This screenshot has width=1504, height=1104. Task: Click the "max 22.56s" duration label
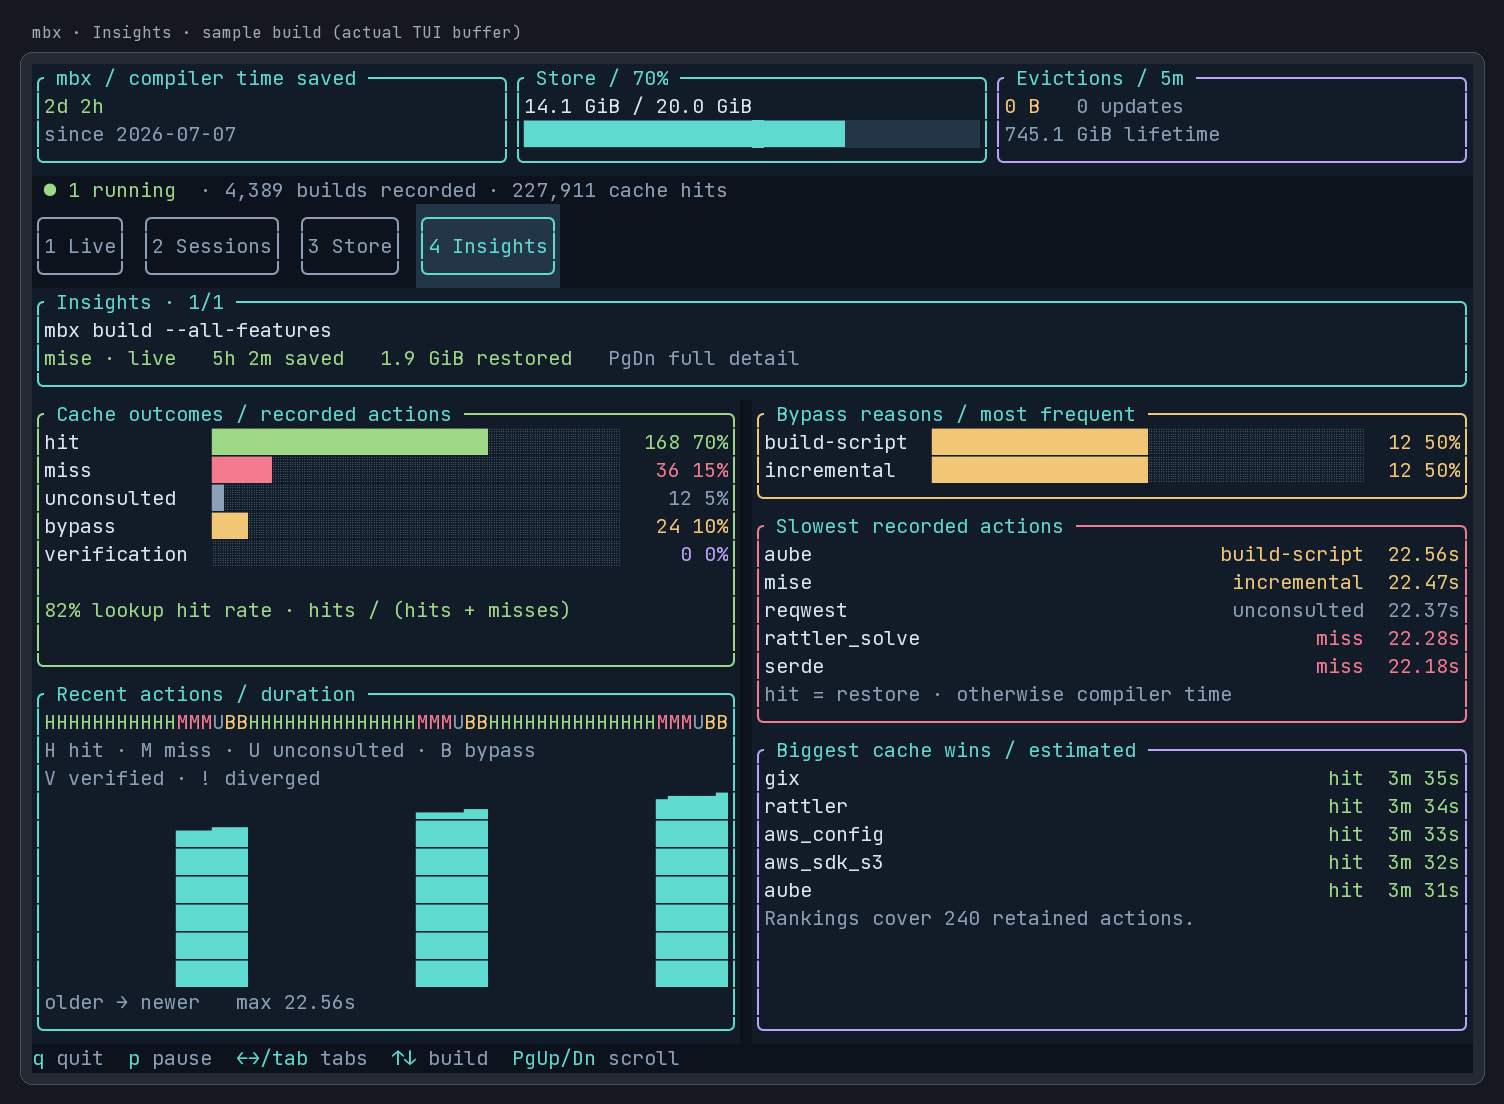[x=296, y=1002]
